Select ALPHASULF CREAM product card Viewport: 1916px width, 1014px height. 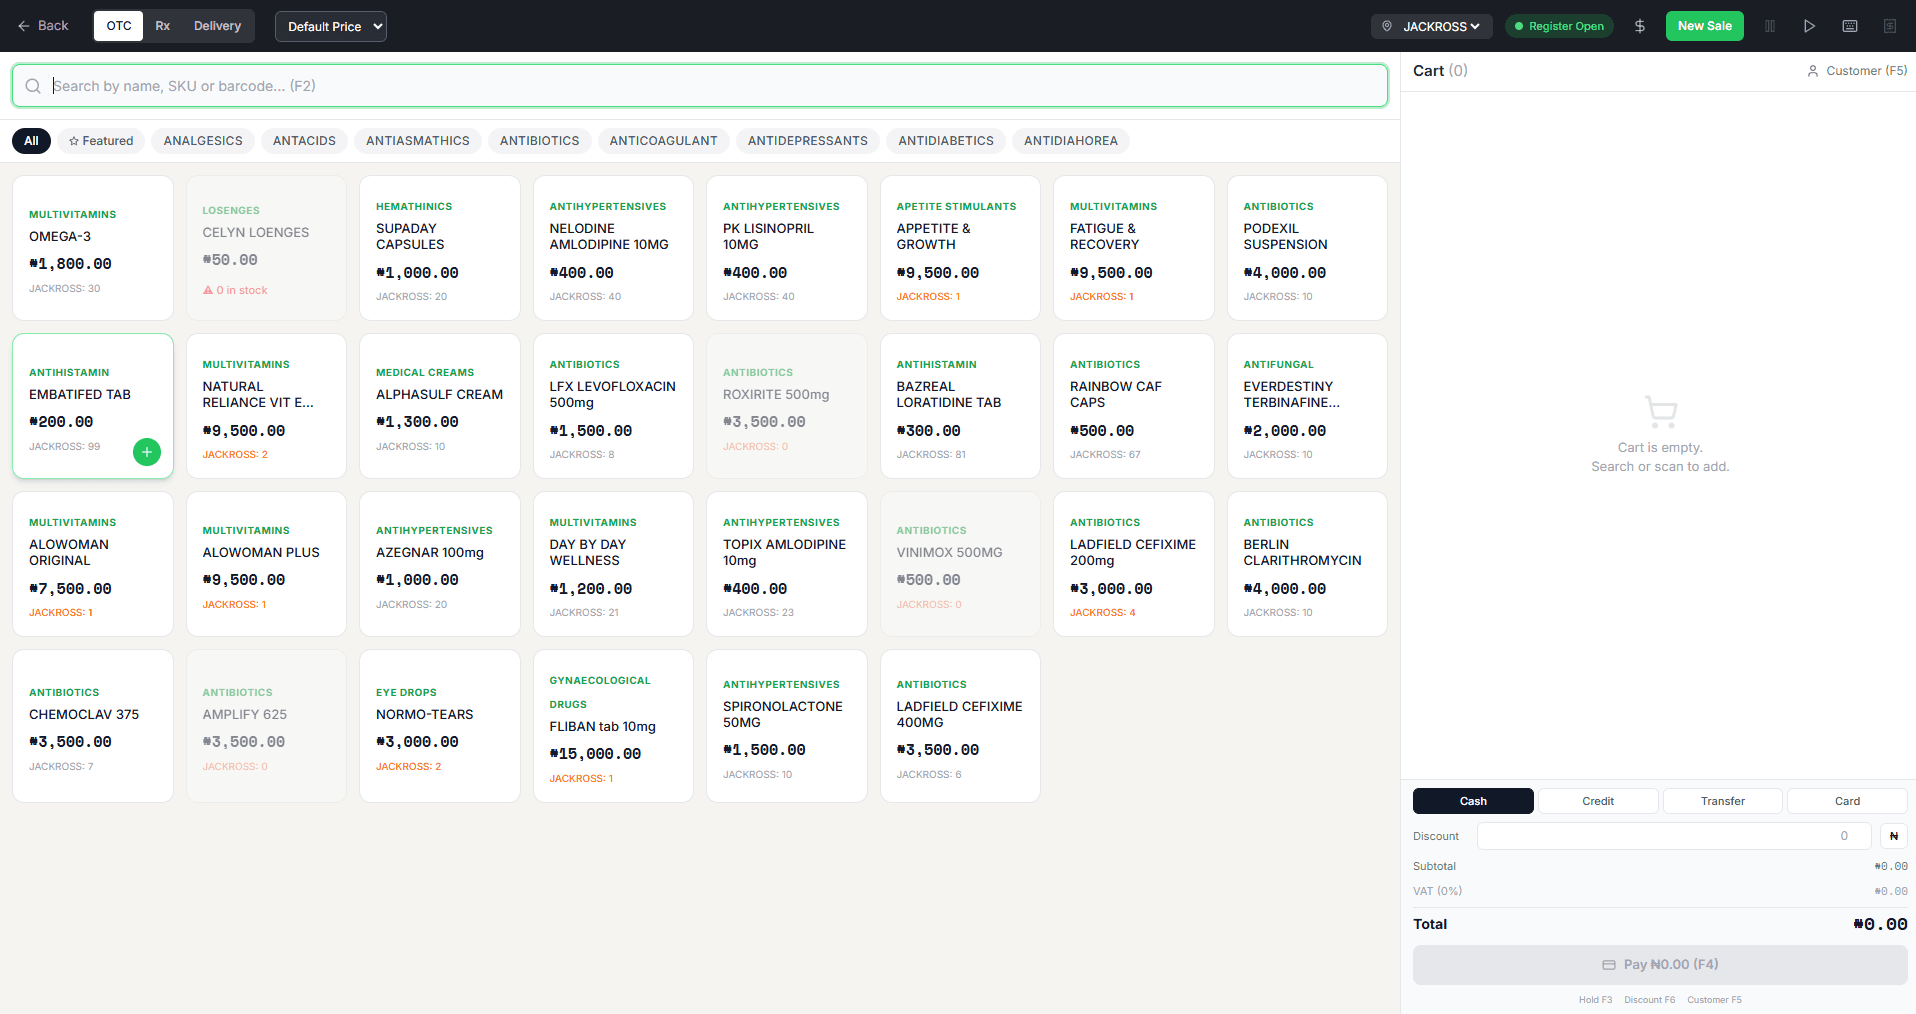[x=440, y=406]
